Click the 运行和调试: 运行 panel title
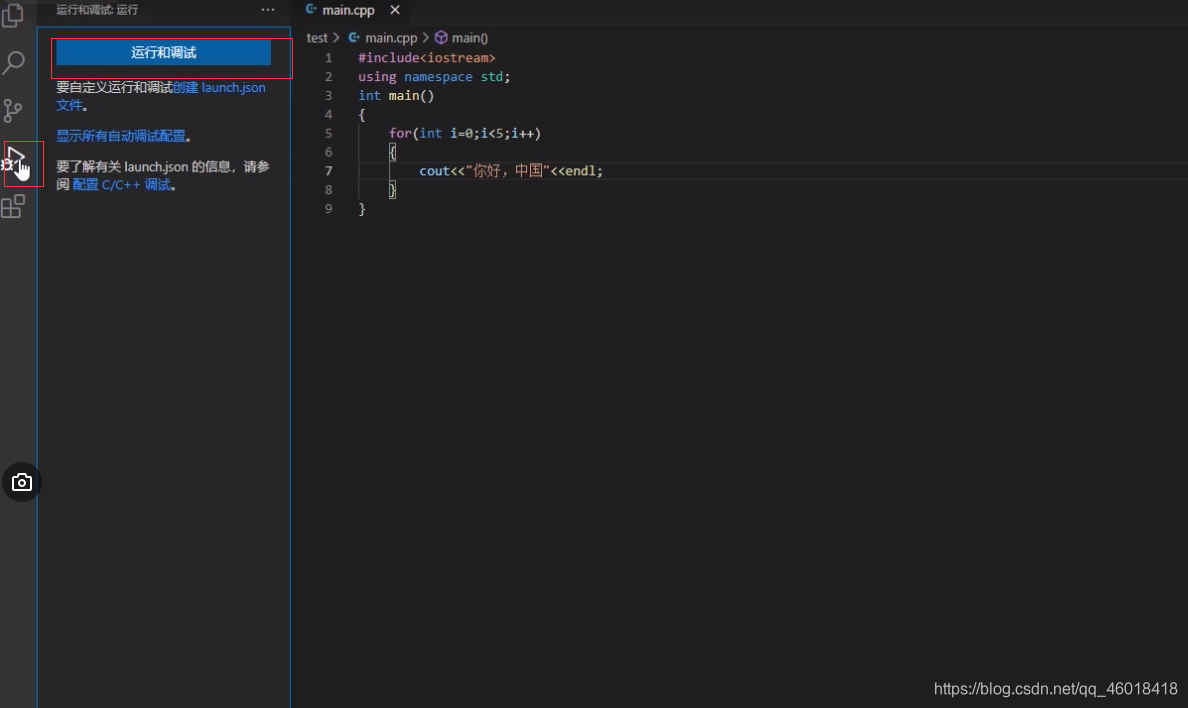Image resolution: width=1188 pixels, height=708 pixels. (x=97, y=10)
